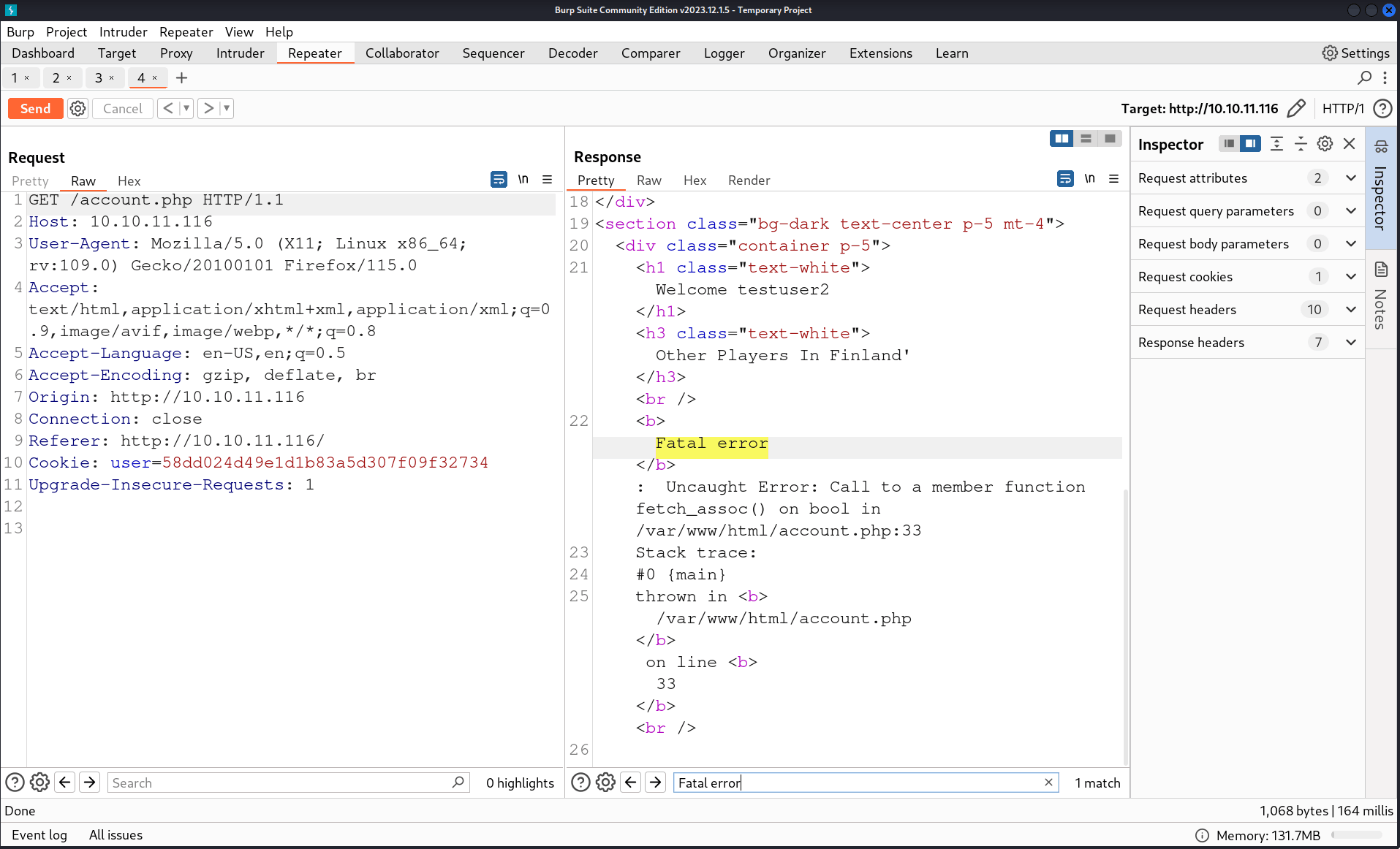This screenshot has width=1400, height=849.
Task: Jump to previous response search match
Action: (631, 783)
